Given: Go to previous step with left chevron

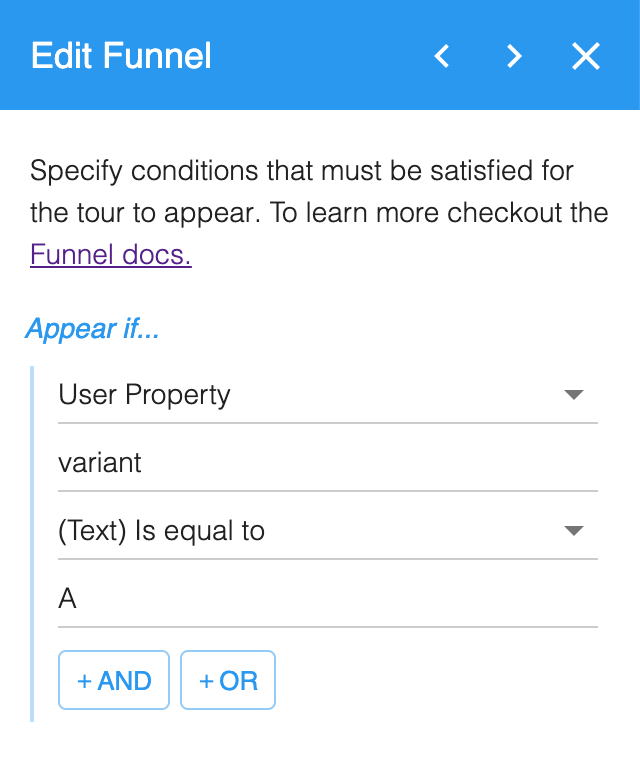Looking at the screenshot, I should pos(442,56).
